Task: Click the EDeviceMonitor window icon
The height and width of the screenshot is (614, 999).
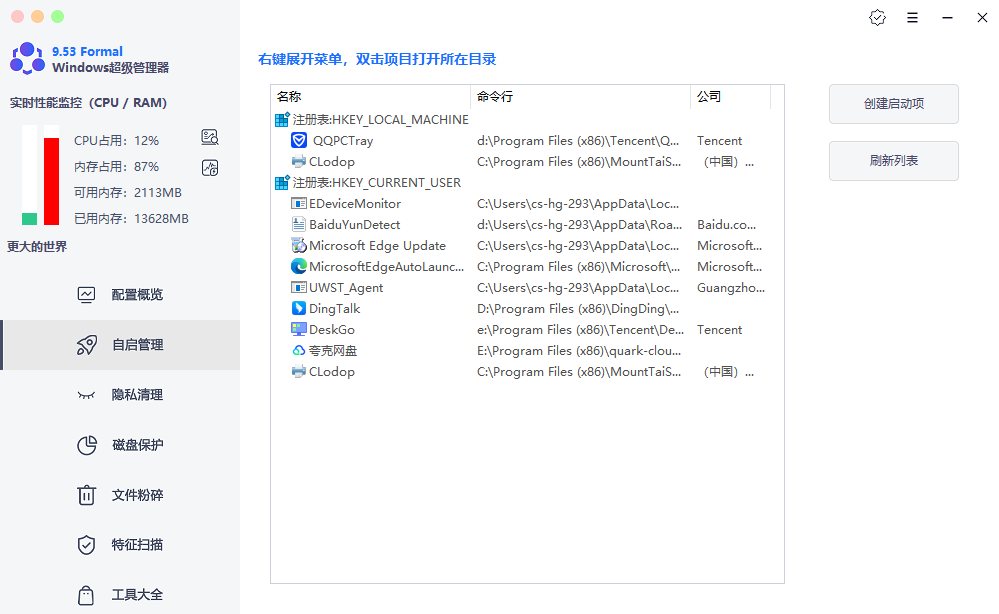Action: point(299,203)
